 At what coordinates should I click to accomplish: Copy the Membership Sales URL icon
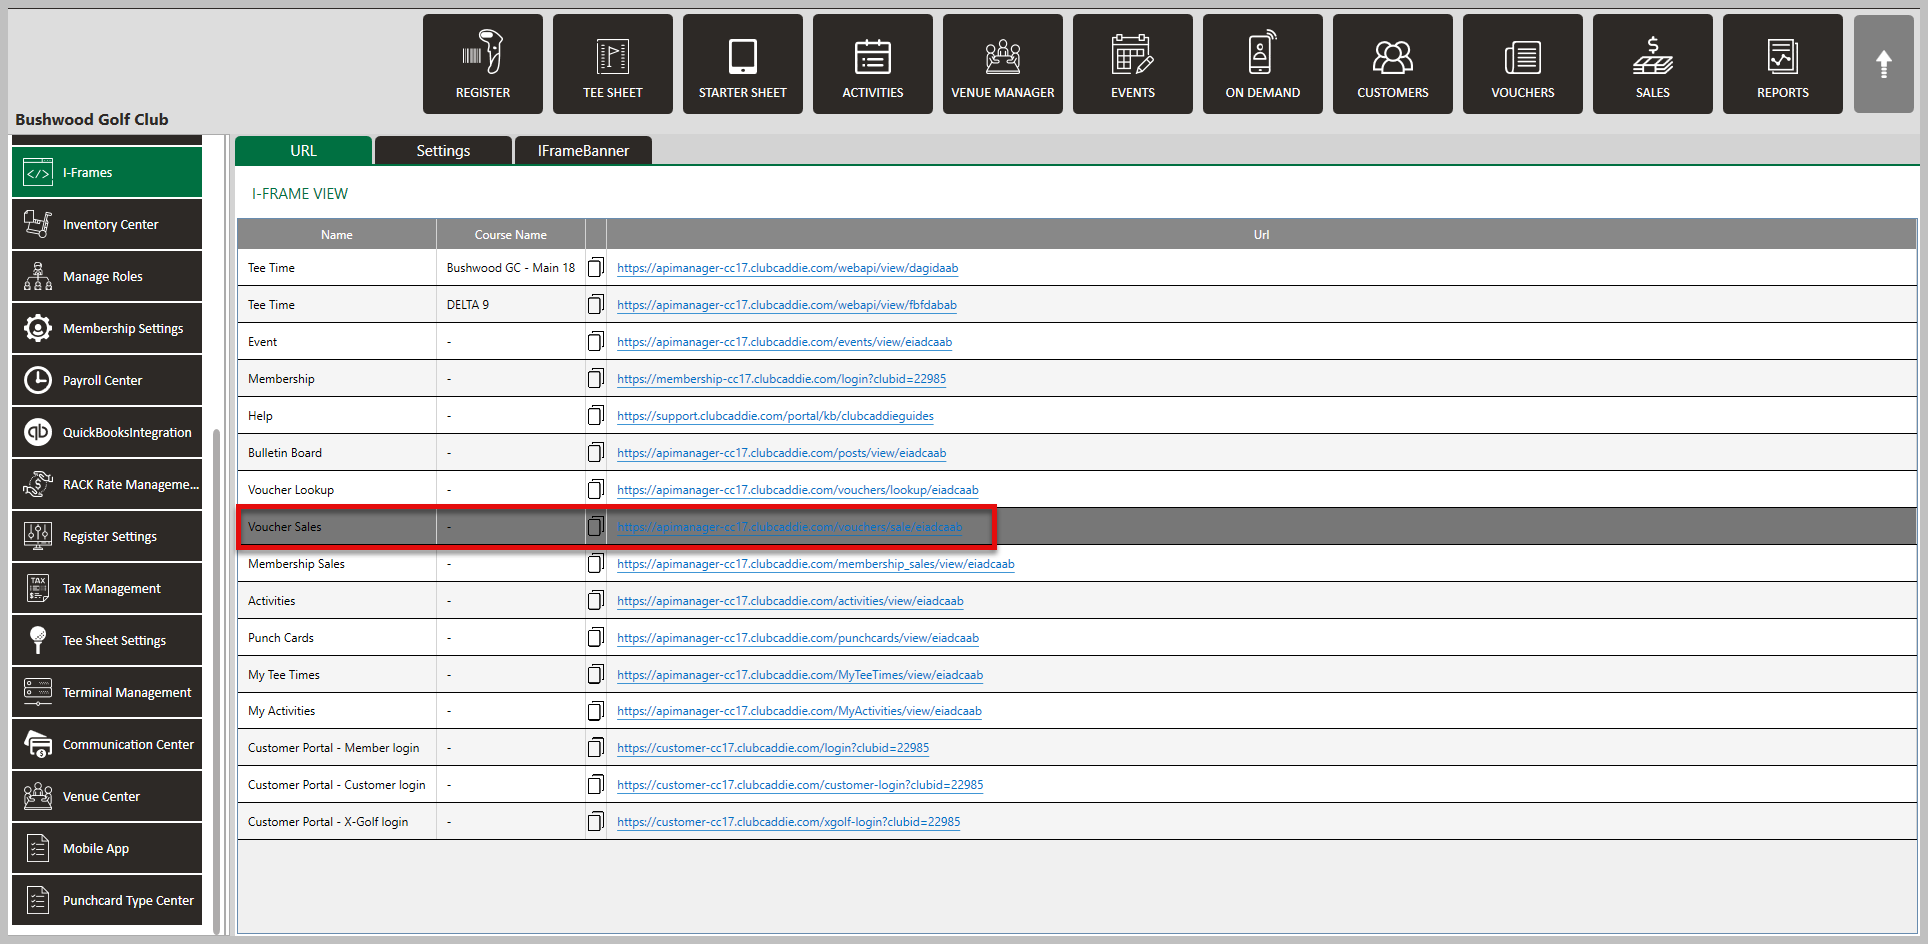(x=596, y=564)
